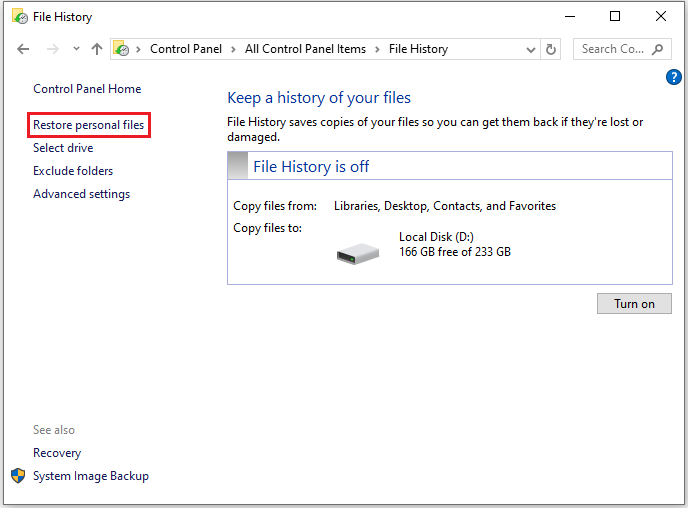Minimize the File History window
This screenshot has width=688, height=508.
coord(570,17)
